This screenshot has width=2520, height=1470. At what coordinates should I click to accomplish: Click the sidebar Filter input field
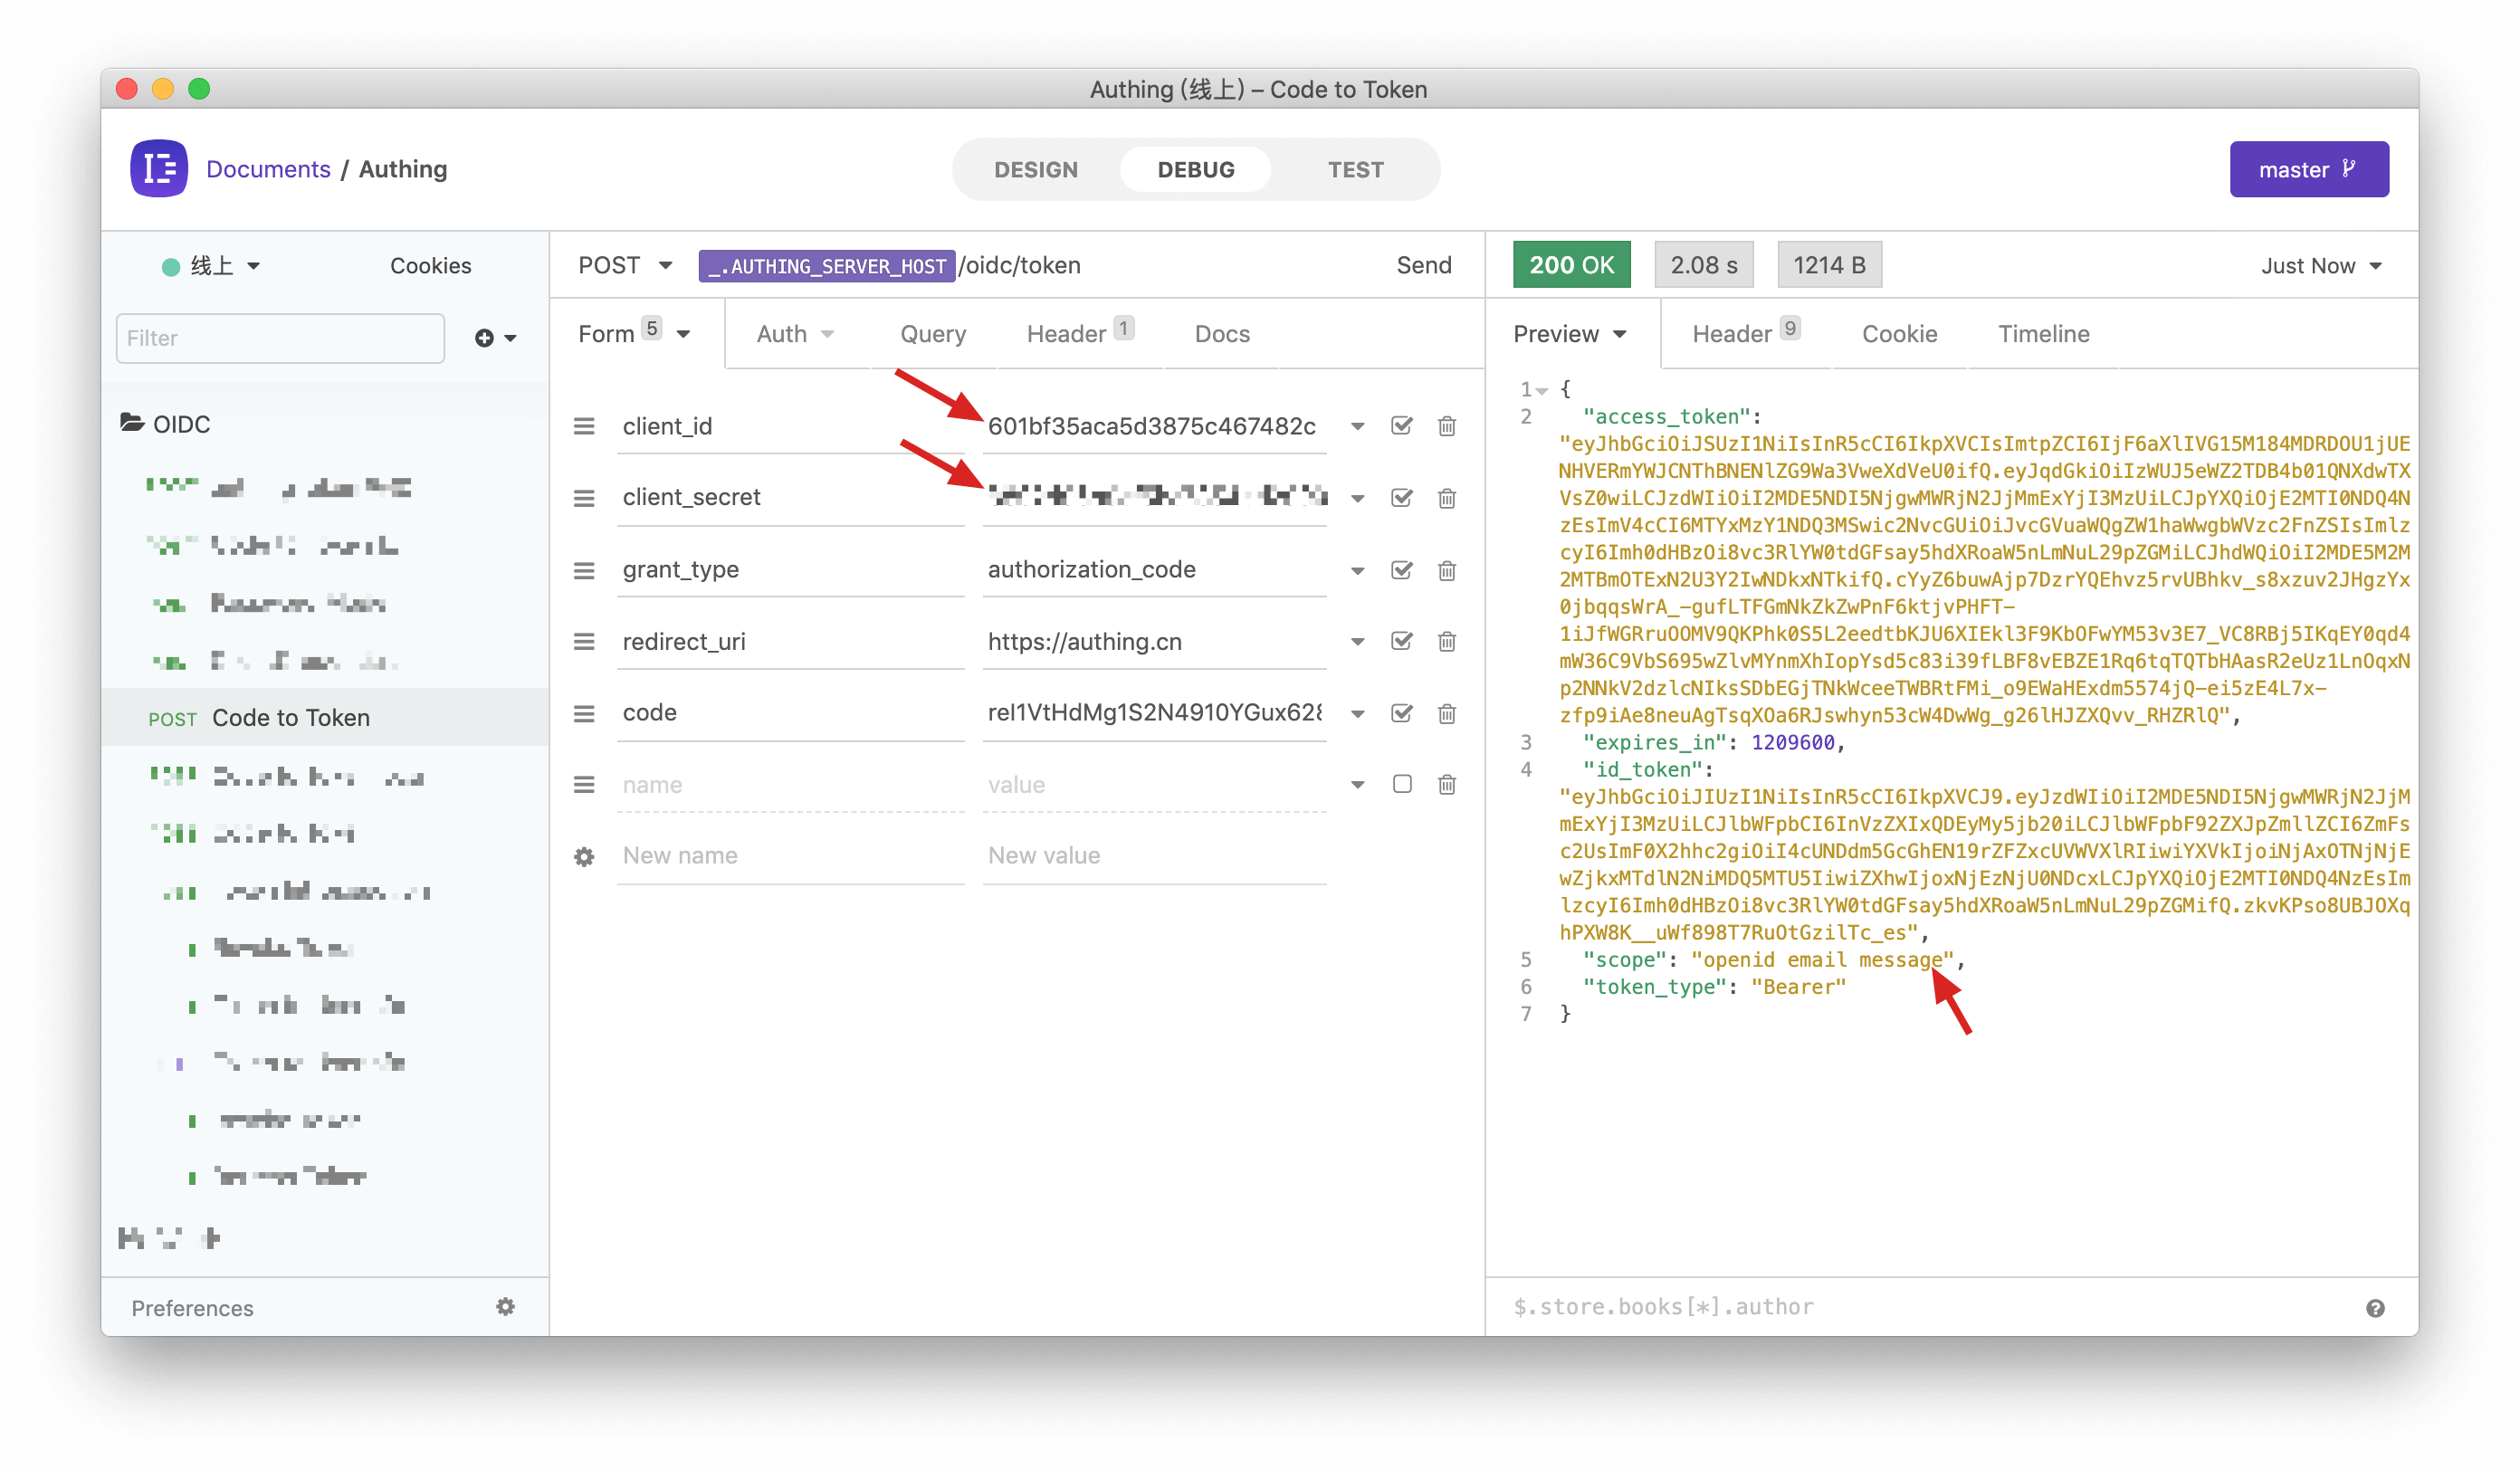click(280, 338)
